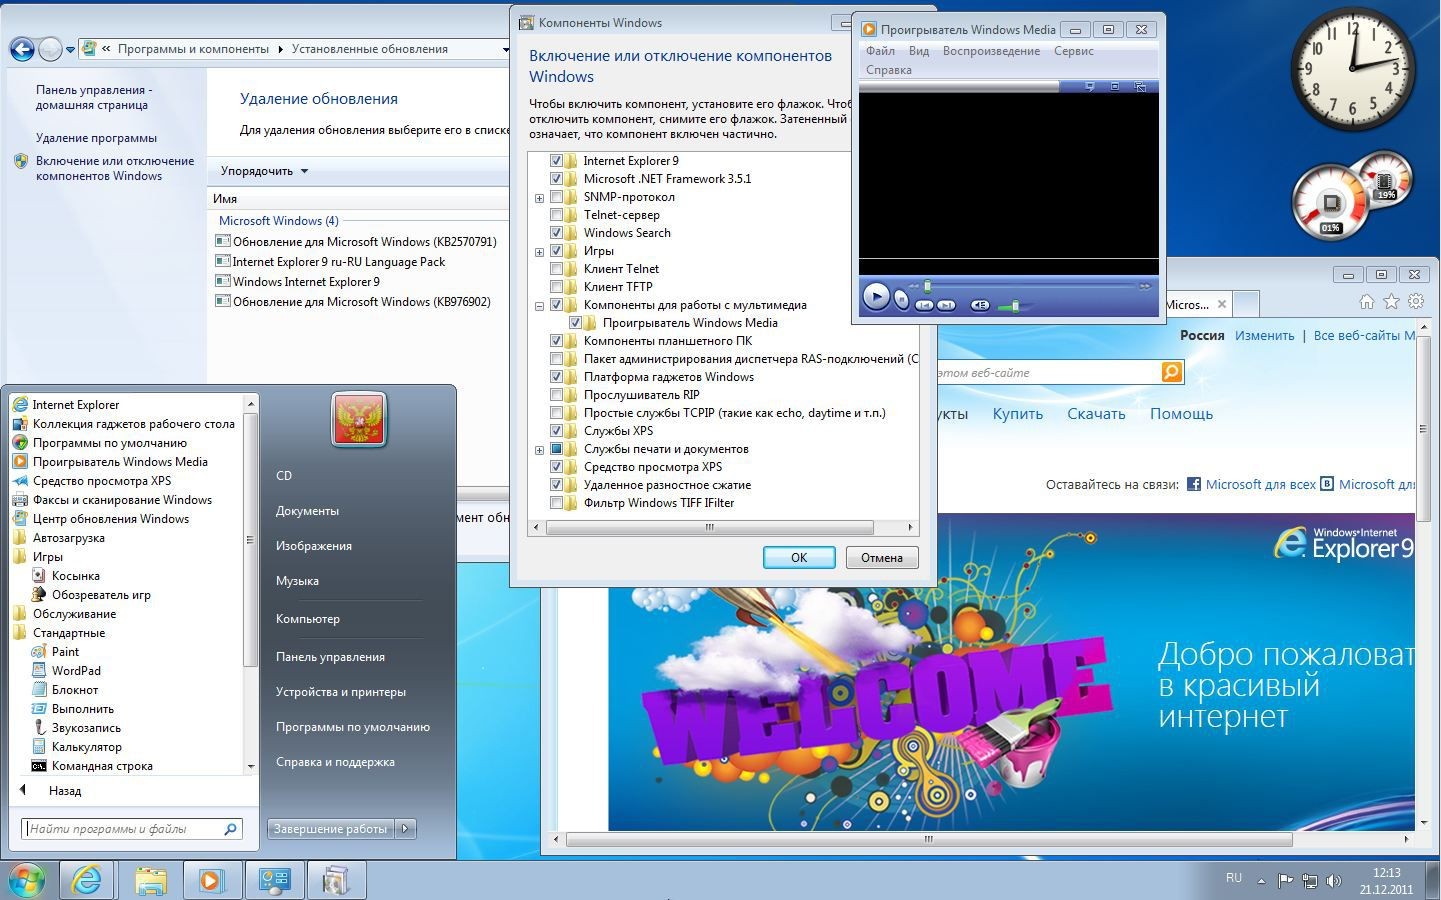Uncheck Проигрыватель Windows Media component
This screenshot has width=1441, height=900.
point(575,322)
